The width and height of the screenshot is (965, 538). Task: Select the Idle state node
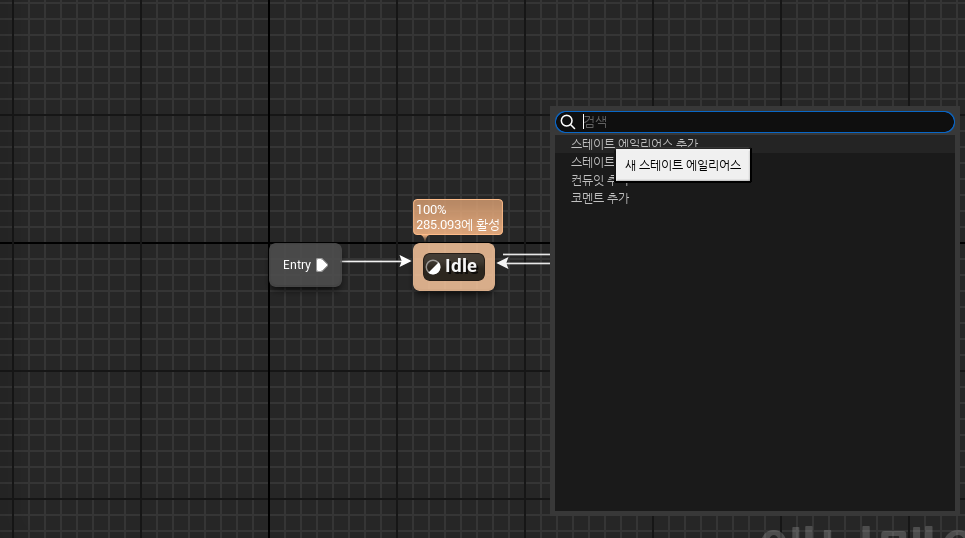click(x=454, y=267)
